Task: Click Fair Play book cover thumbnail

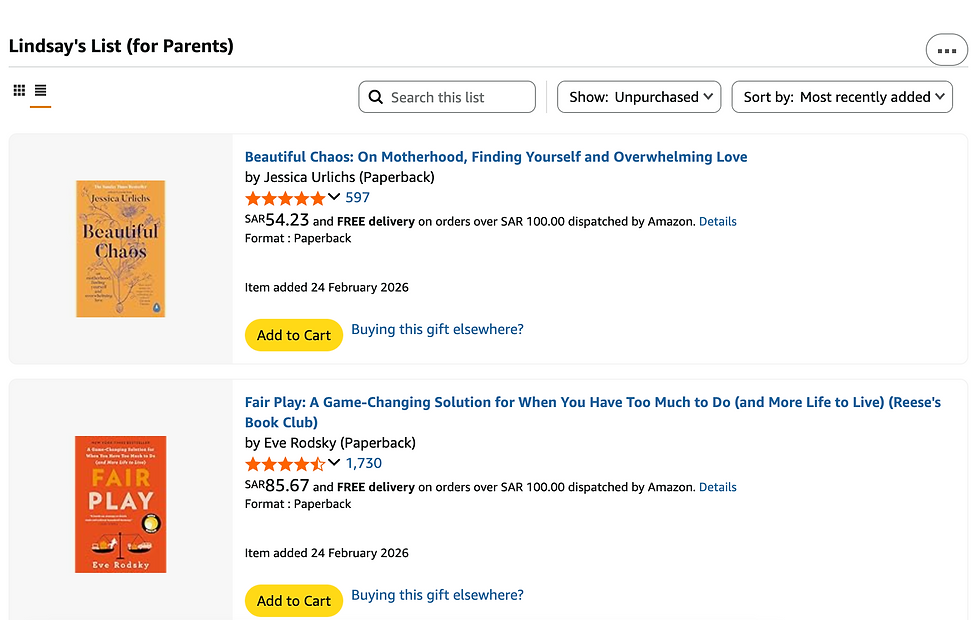Action: tap(120, 504)
